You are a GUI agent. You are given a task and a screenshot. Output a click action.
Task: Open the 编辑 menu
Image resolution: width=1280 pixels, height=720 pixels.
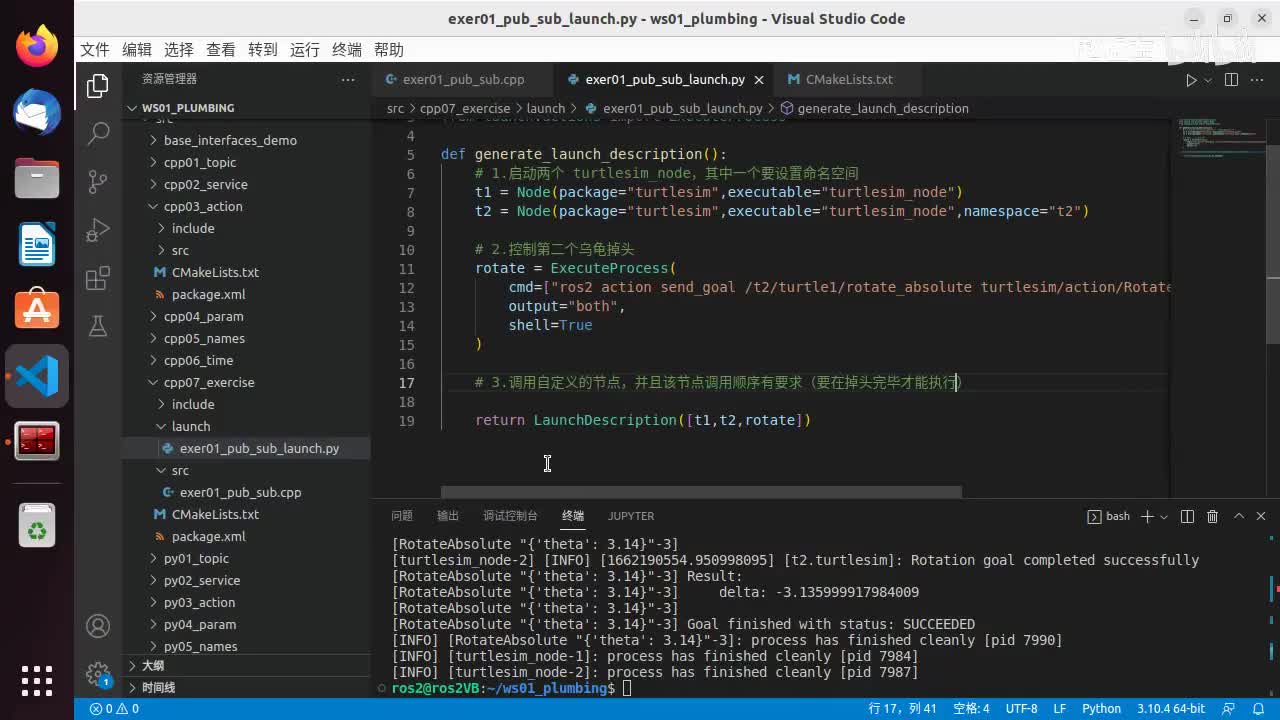pyautogui.click(x=137, y=50)
